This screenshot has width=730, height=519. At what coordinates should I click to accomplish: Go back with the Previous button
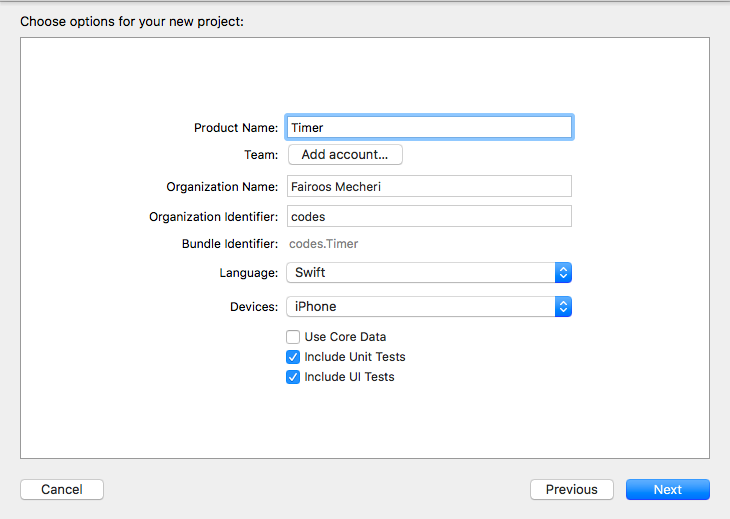[x=572, y=489]
